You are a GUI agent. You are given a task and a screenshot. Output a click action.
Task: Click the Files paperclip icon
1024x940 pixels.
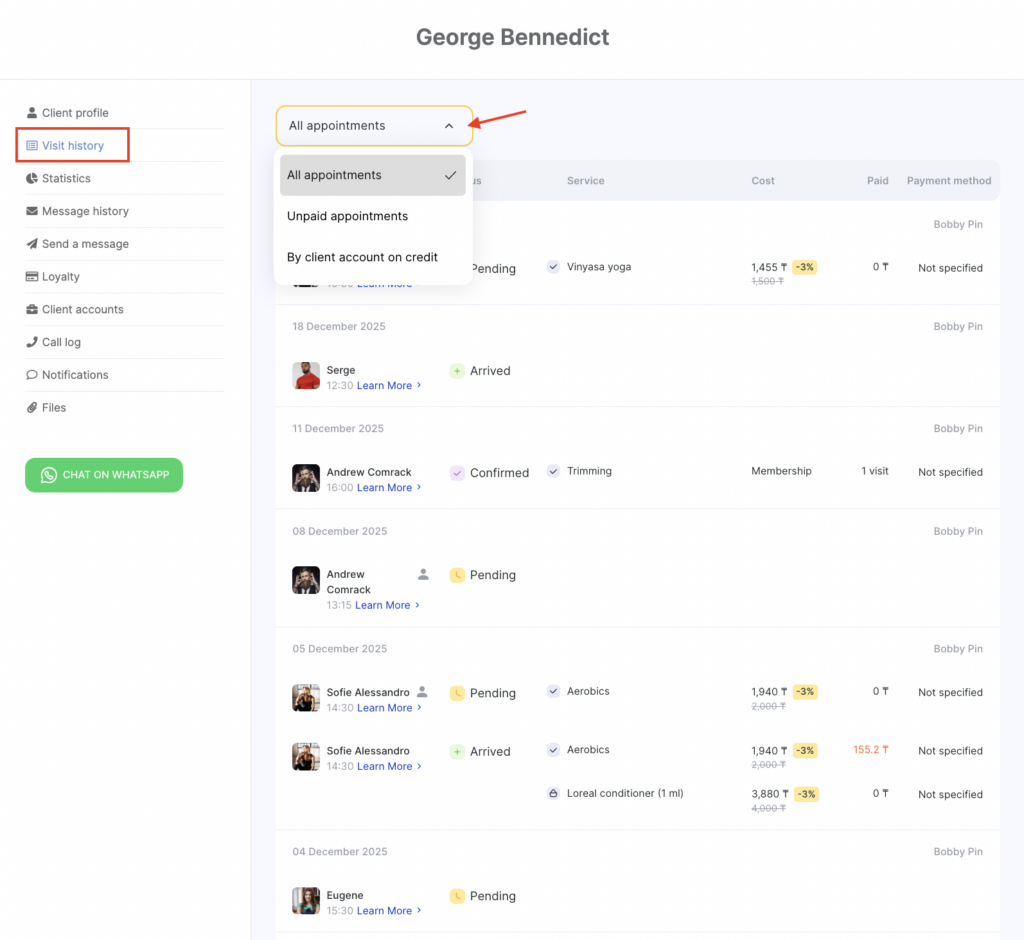click(32, 408)
